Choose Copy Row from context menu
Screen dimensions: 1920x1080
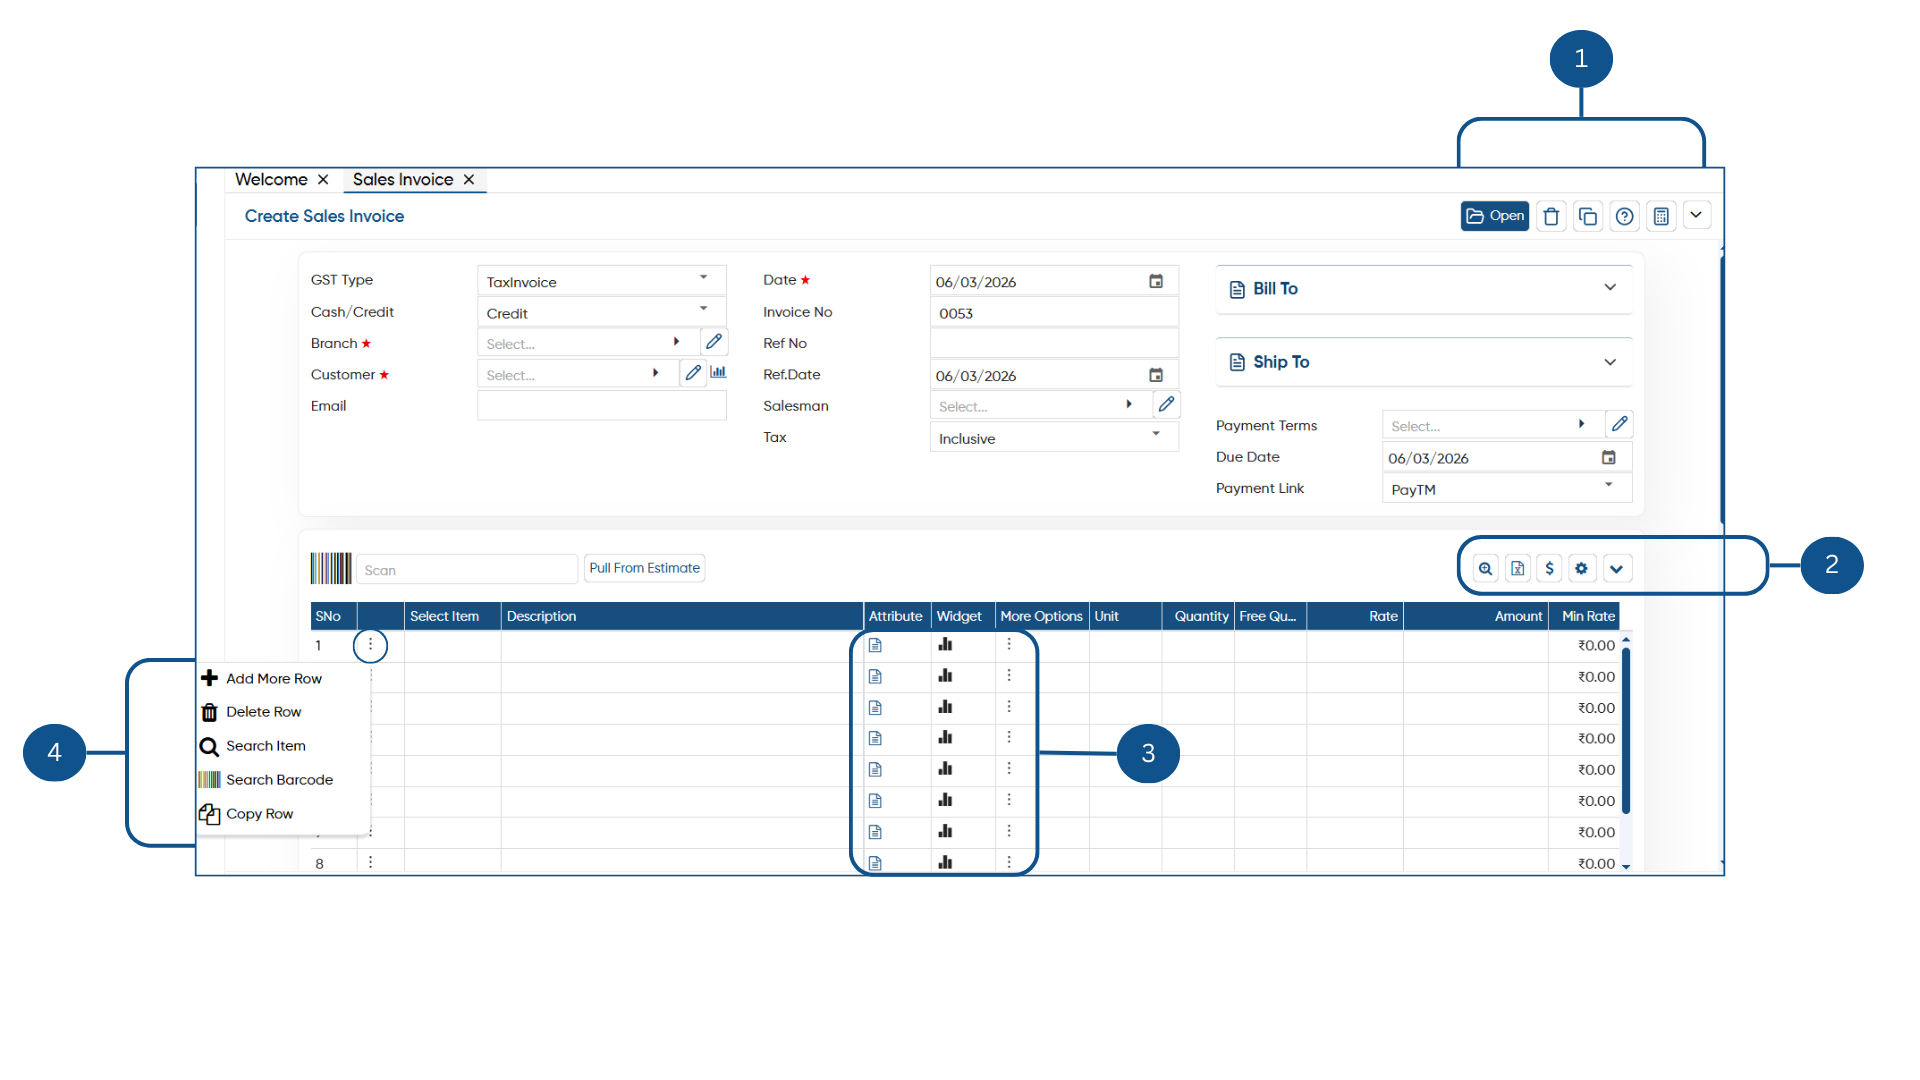(x=259, y=814)
